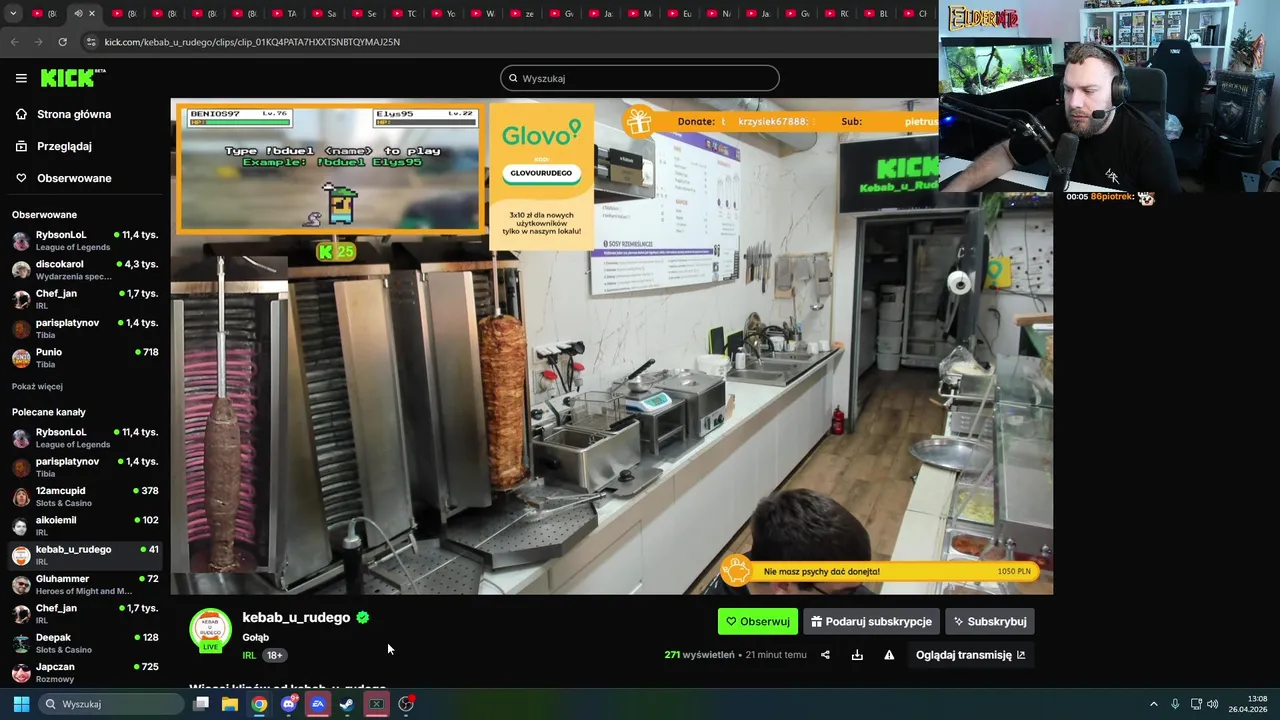Screen dimensions: 1280x720
Task: Click the taskbar Wyszukaj search box
Action: (112, 704)
